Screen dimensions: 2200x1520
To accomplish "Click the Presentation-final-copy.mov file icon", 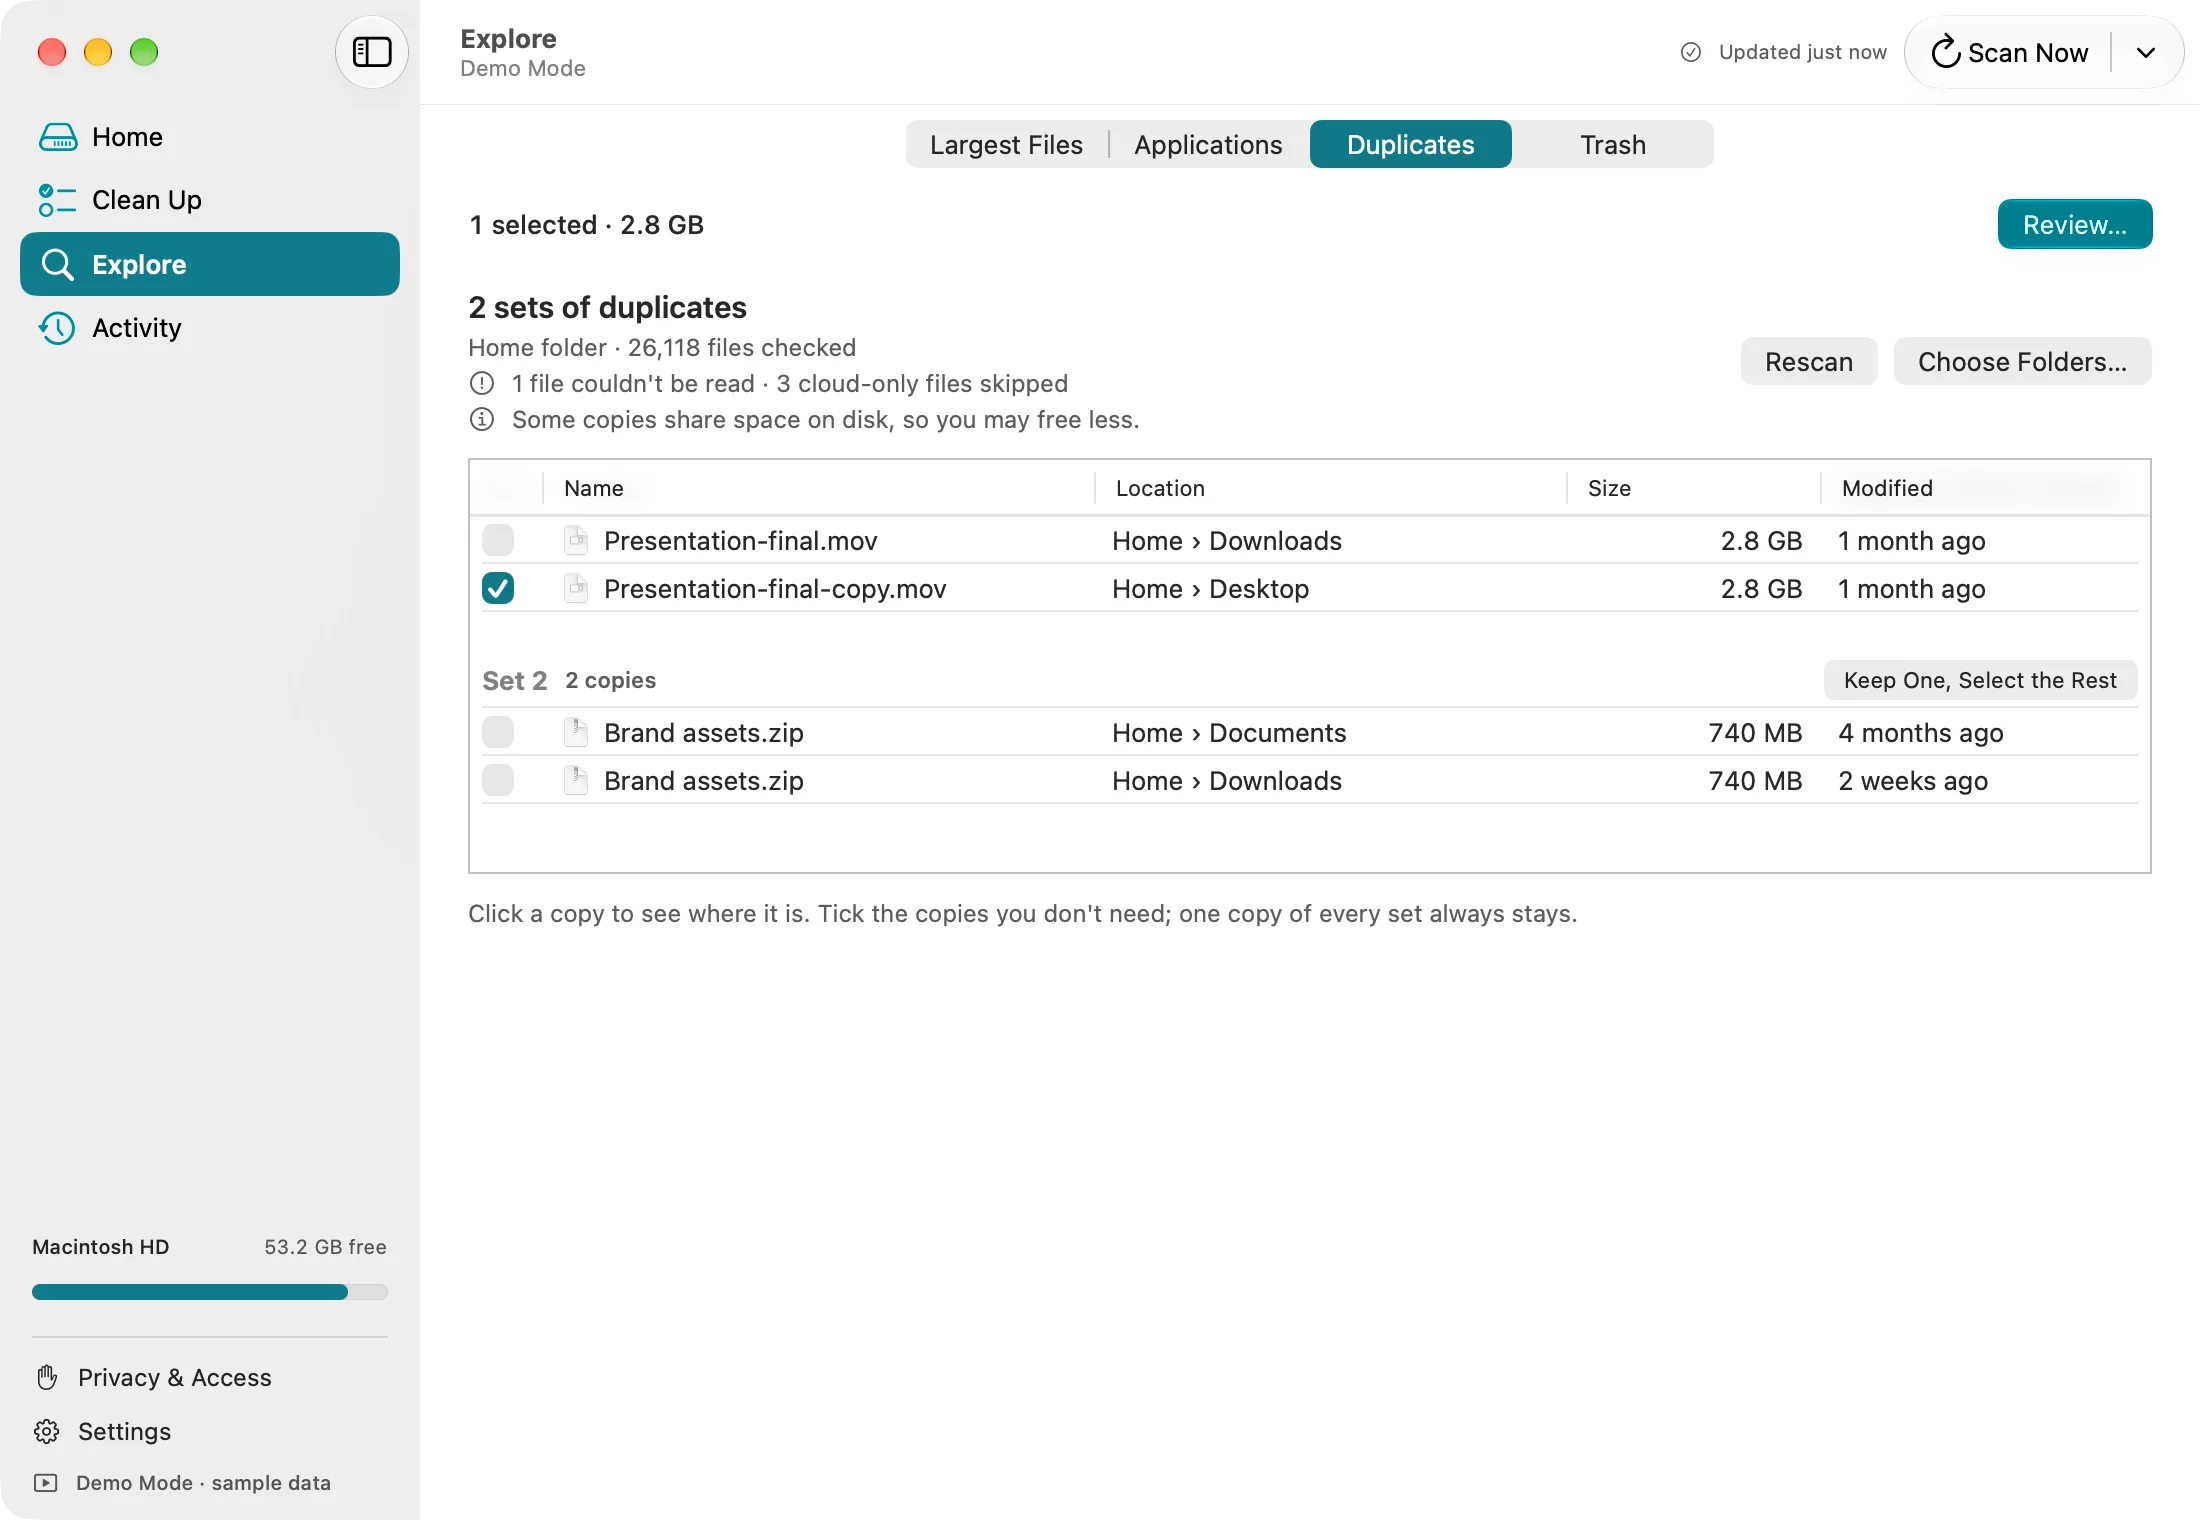I will pos(576,588).
